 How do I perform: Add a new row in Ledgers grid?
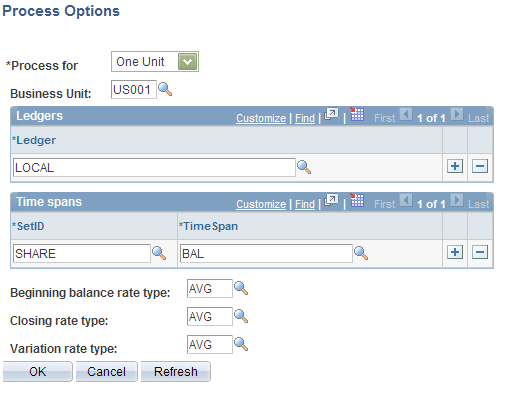pos(455,166)
